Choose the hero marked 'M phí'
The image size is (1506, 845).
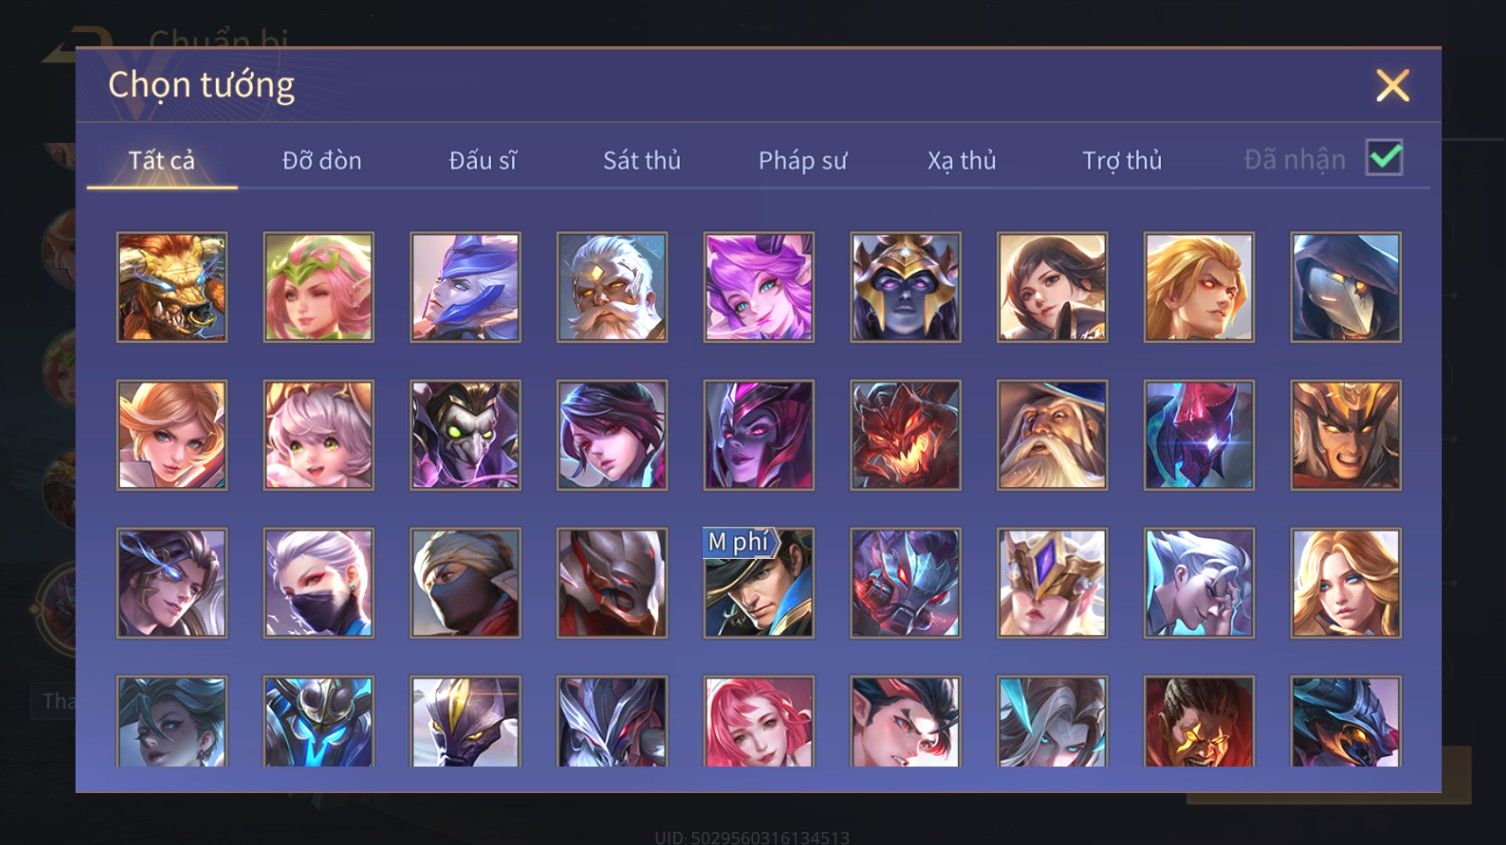click(x=759, y=583)
